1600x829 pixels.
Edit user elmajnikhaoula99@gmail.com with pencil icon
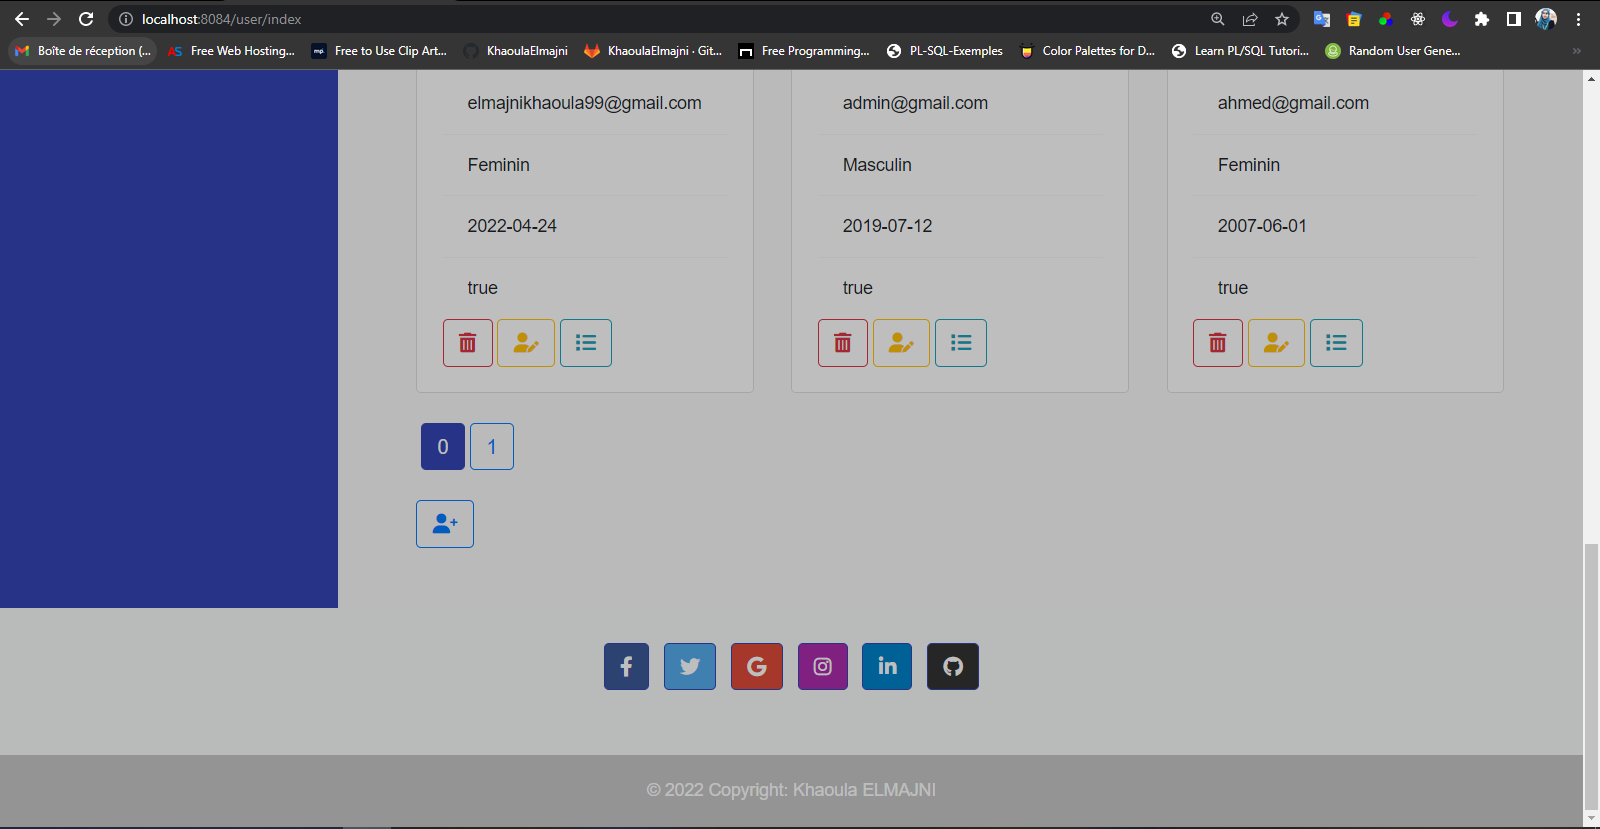[x=526, y=343]
